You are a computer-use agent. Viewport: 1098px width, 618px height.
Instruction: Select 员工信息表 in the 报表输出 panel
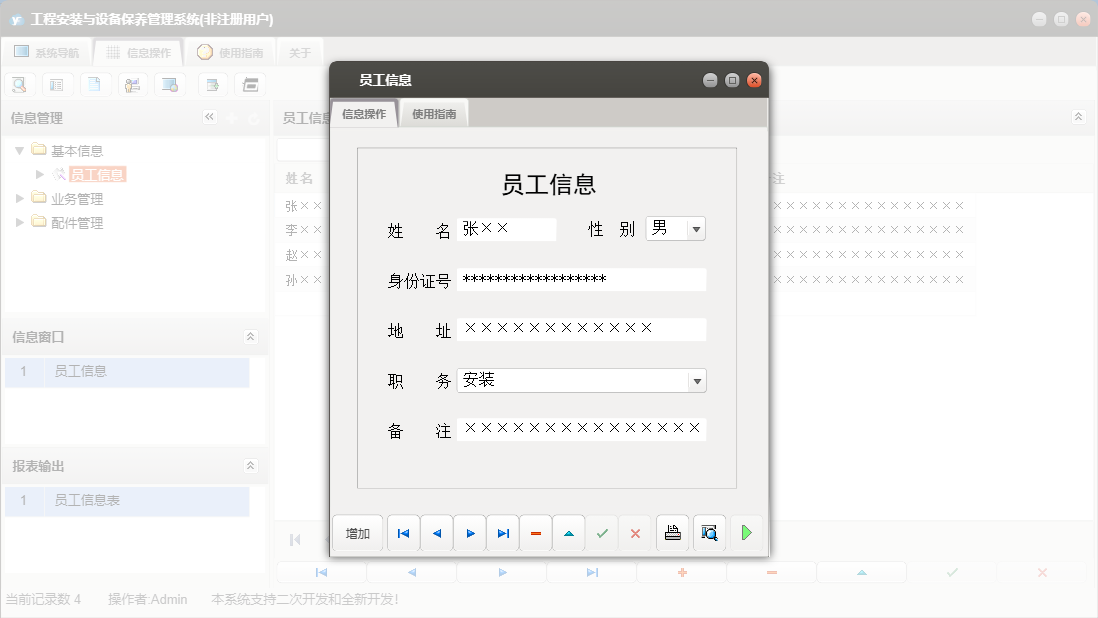tap(88, 501)
